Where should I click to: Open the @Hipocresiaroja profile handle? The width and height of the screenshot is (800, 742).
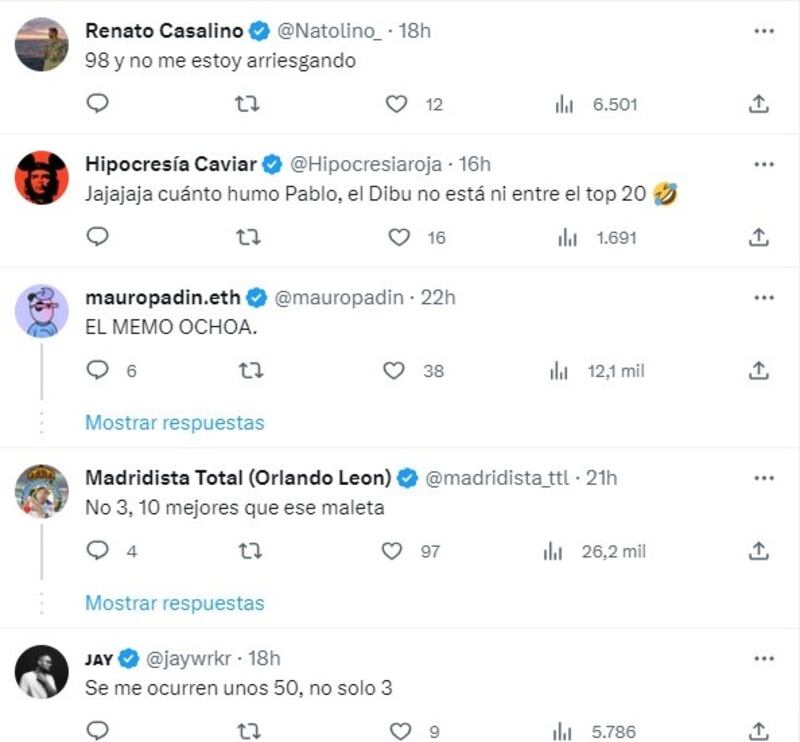coord(366,164)
